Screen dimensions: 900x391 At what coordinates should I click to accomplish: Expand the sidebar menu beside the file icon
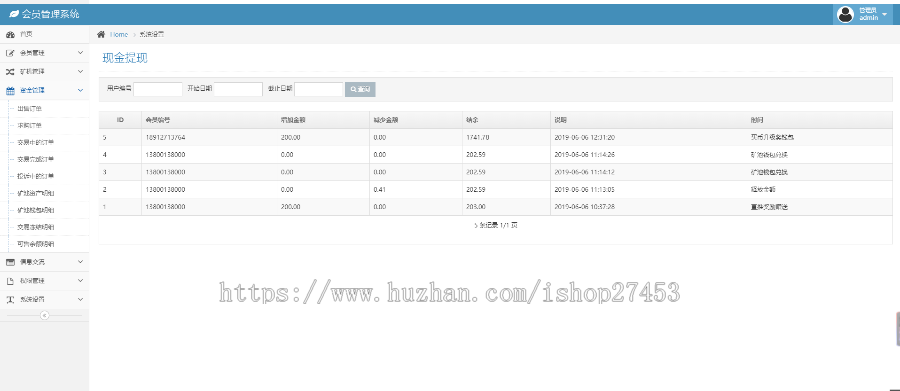click(x=80, y=281)
